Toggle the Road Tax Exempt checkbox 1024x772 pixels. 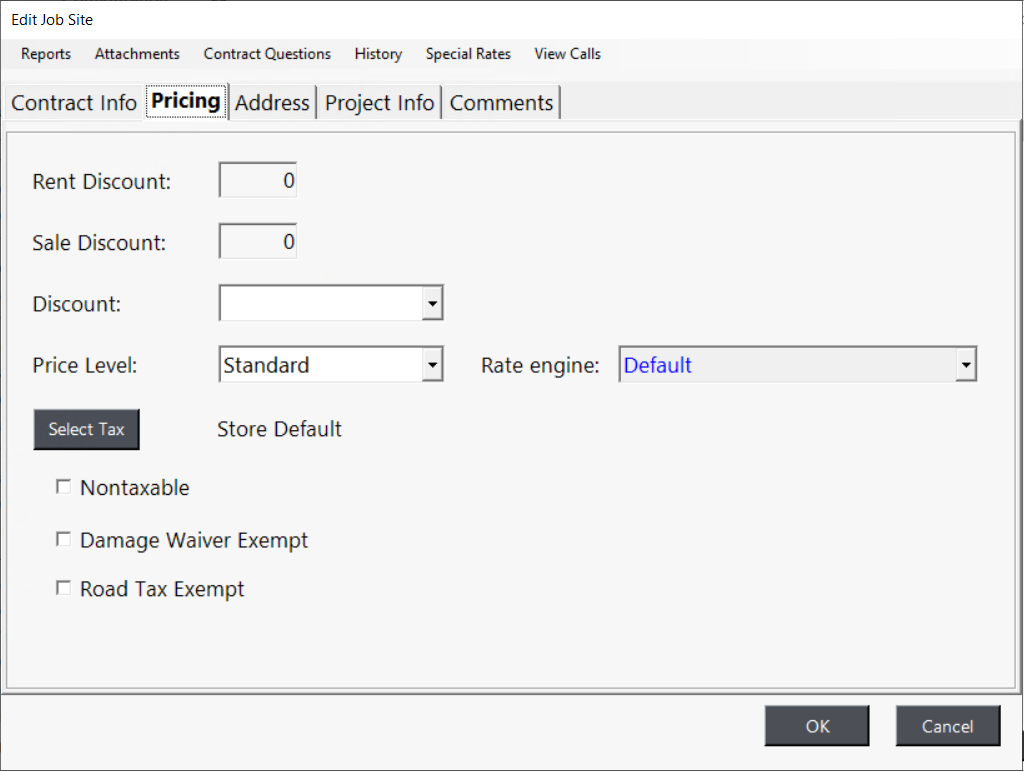pos(64,589)
